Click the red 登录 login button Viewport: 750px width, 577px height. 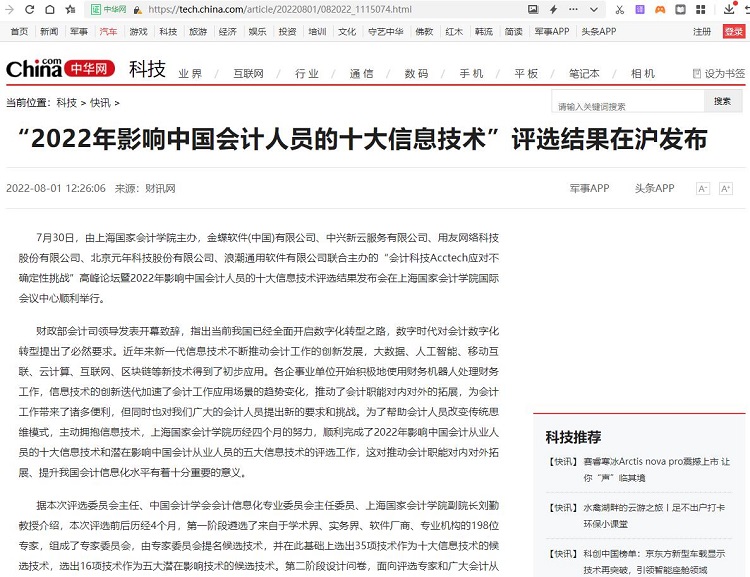(x=734, y=31)
